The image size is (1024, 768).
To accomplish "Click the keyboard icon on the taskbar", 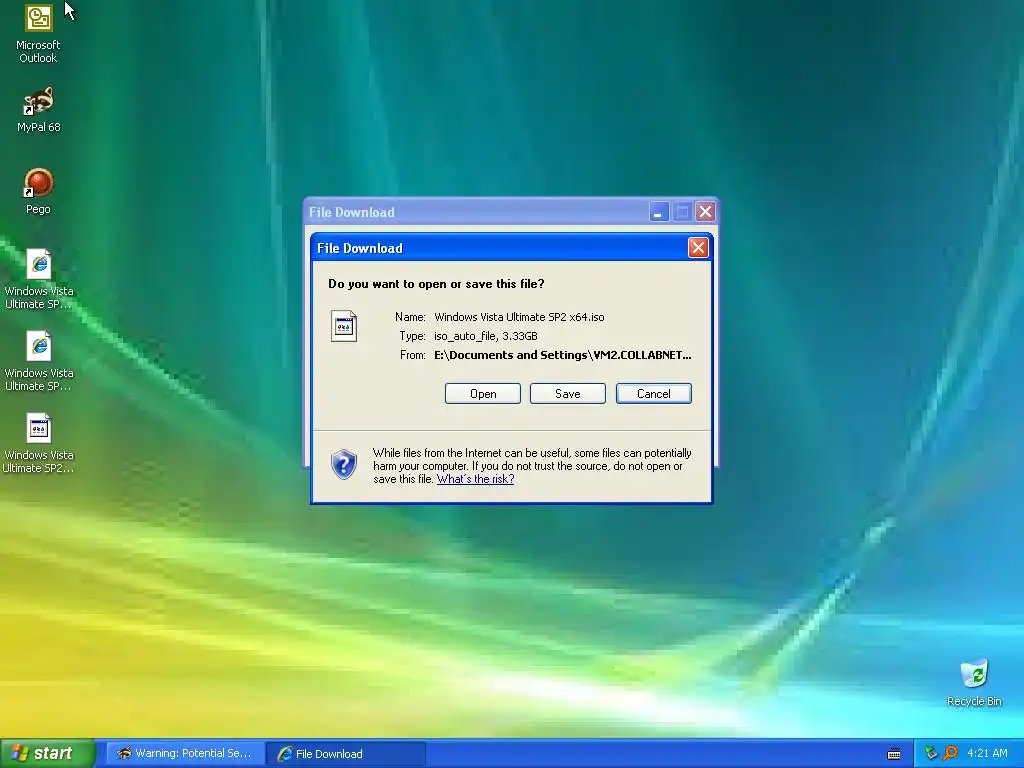I will (894, 754).
